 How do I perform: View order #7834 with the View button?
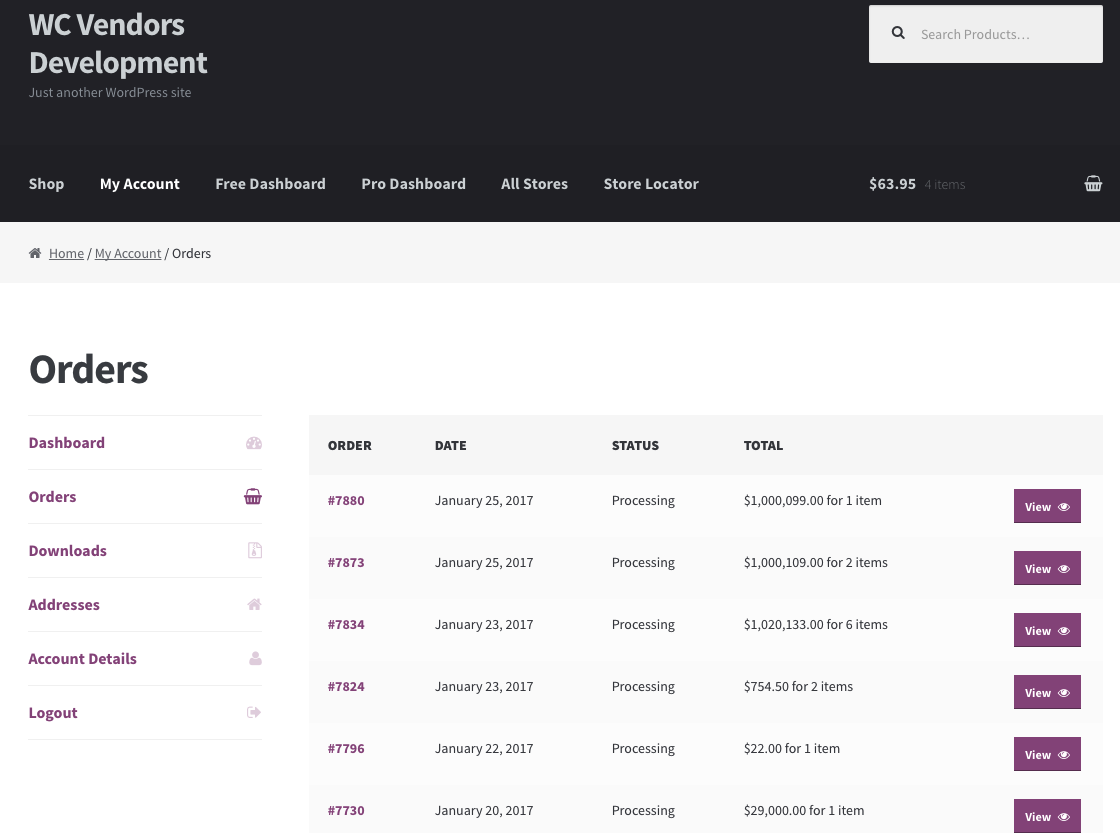(1047, 630)
